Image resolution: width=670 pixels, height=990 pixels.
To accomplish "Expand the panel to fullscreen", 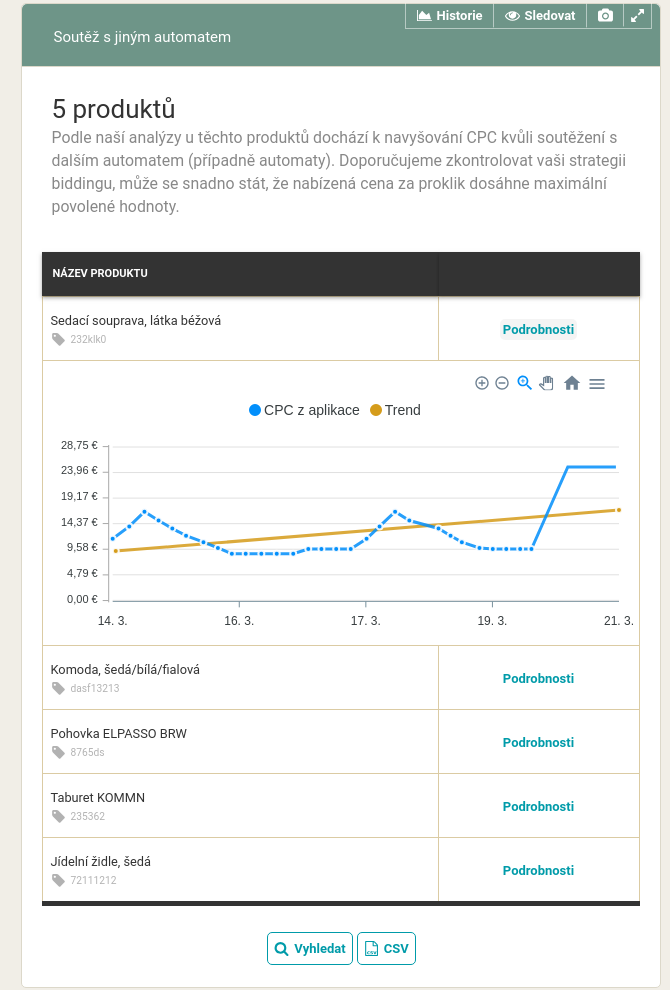I will coord(637,16).
